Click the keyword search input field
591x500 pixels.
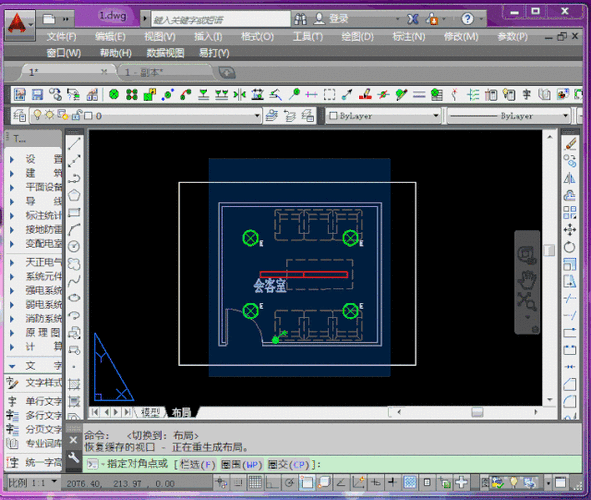click(x=220, y=19)
